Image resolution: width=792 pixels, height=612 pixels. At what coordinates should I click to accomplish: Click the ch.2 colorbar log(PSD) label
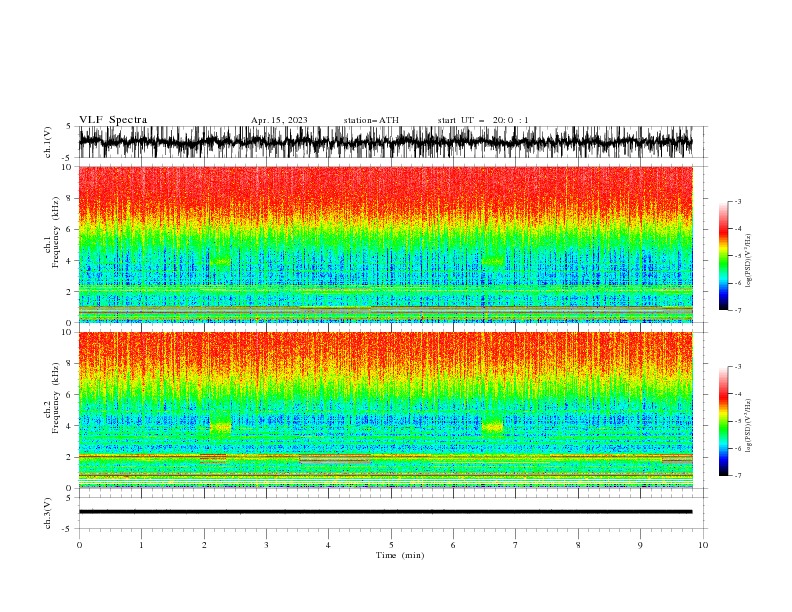[x=749, y=425]
